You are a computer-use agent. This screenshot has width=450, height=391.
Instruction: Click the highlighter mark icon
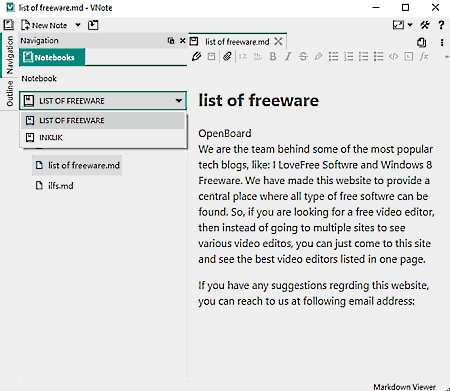tap(318, 56)
